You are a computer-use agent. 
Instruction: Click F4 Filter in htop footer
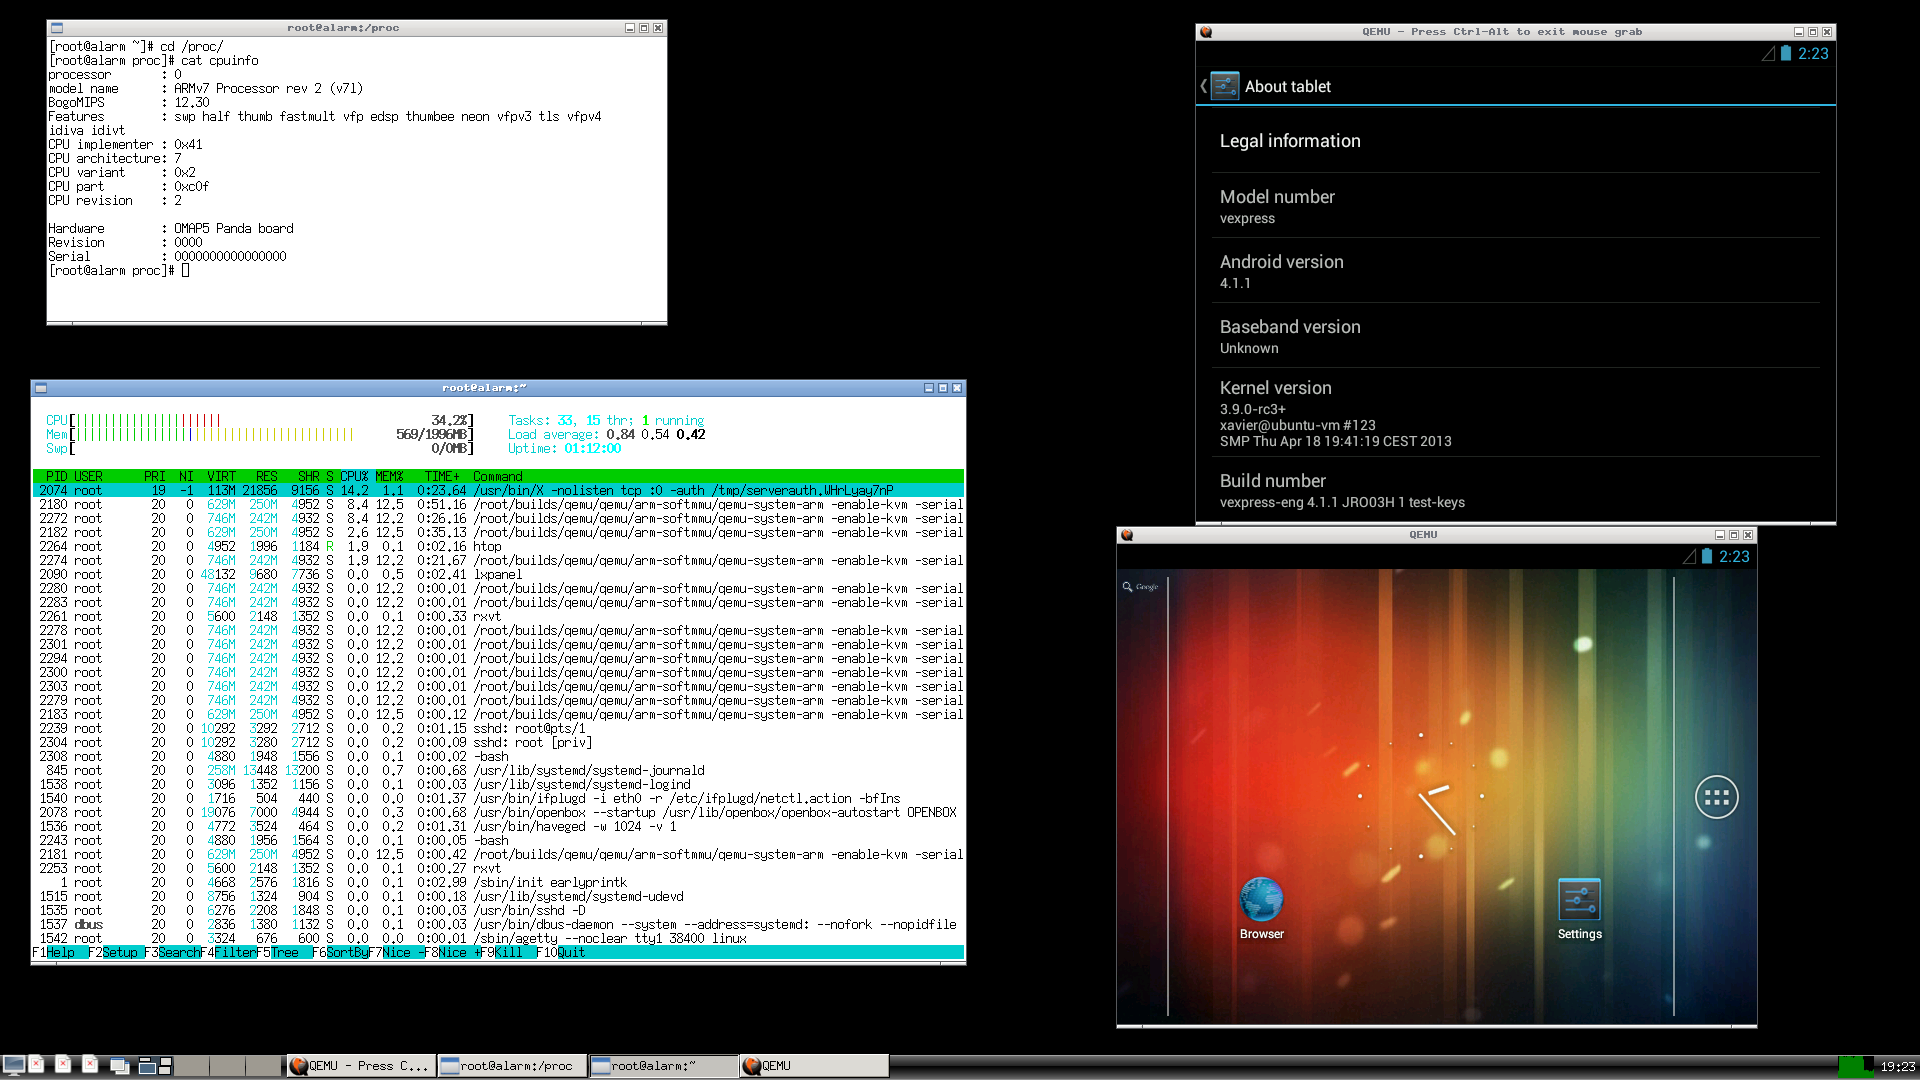click(229, 953)
